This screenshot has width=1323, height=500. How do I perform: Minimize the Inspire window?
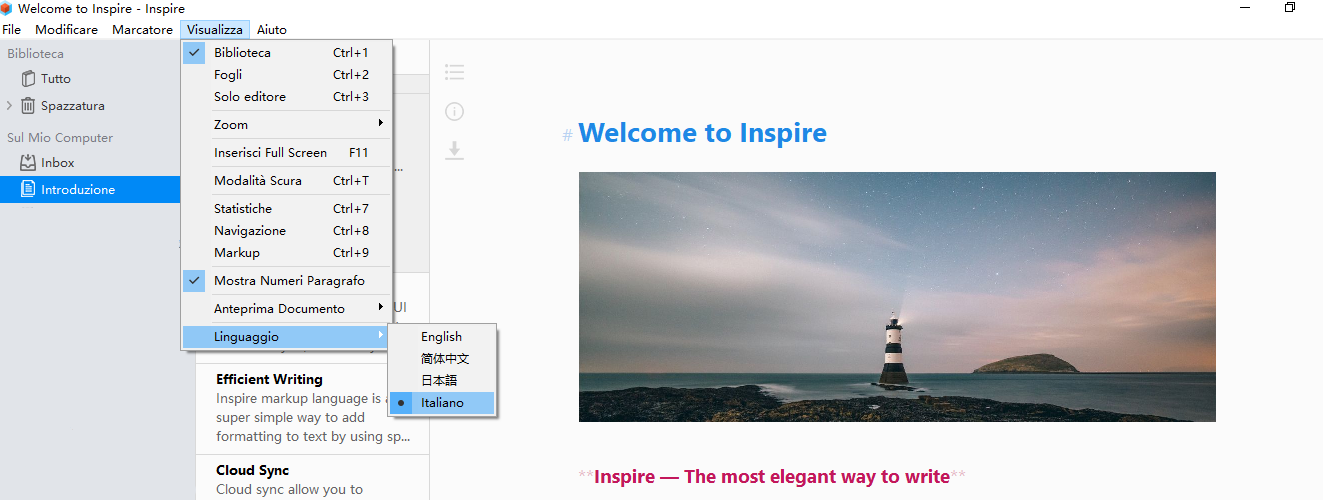pyautogui.click(x=1245, y=8)
